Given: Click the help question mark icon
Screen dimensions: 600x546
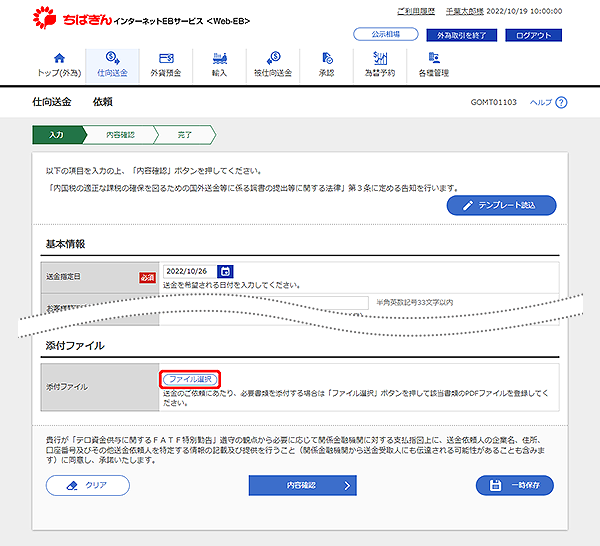Looking at the screenshot, I should click(x=561, y=102).
